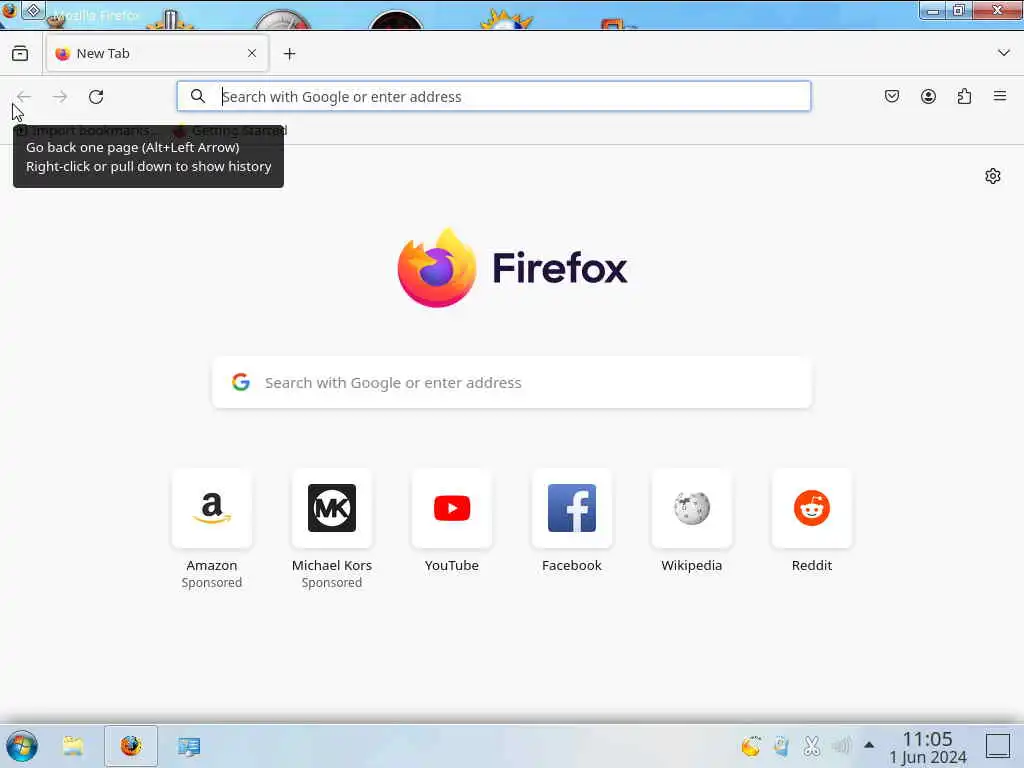Open the Start menu orb
Screen dimensions: 1024x768
[x=22, y=746]
